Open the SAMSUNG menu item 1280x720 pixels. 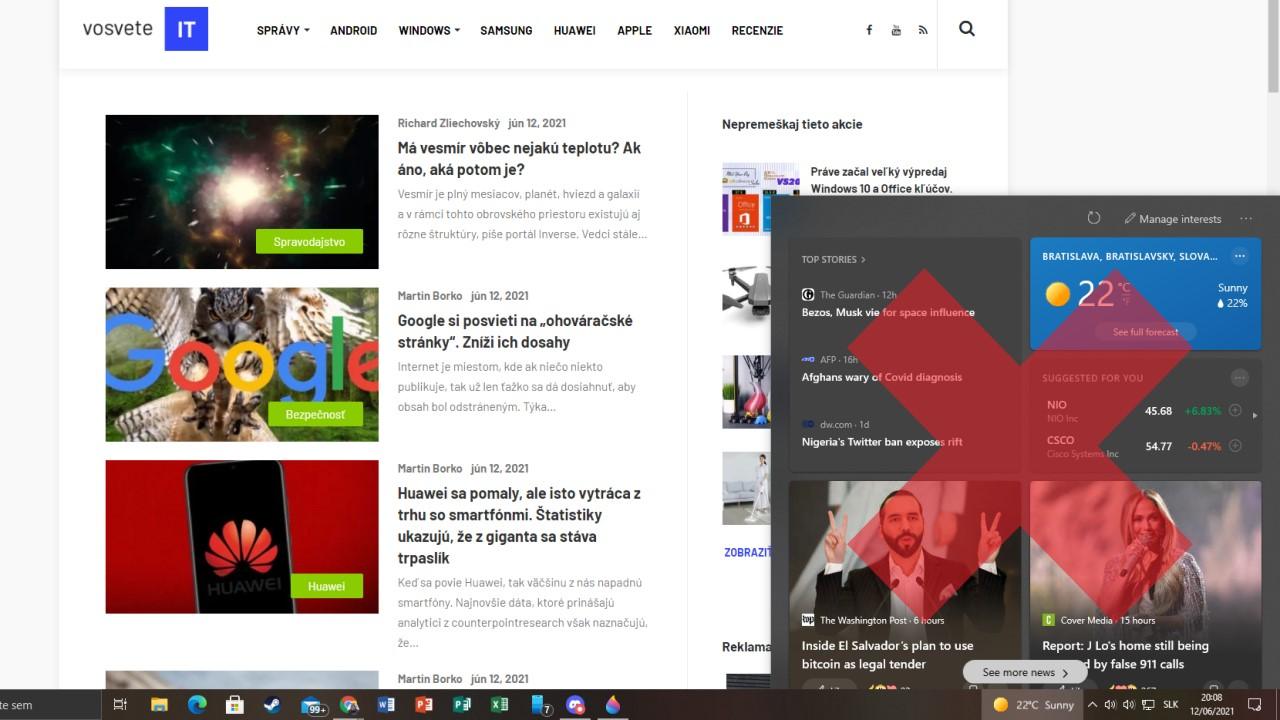(x=506, y=30)
